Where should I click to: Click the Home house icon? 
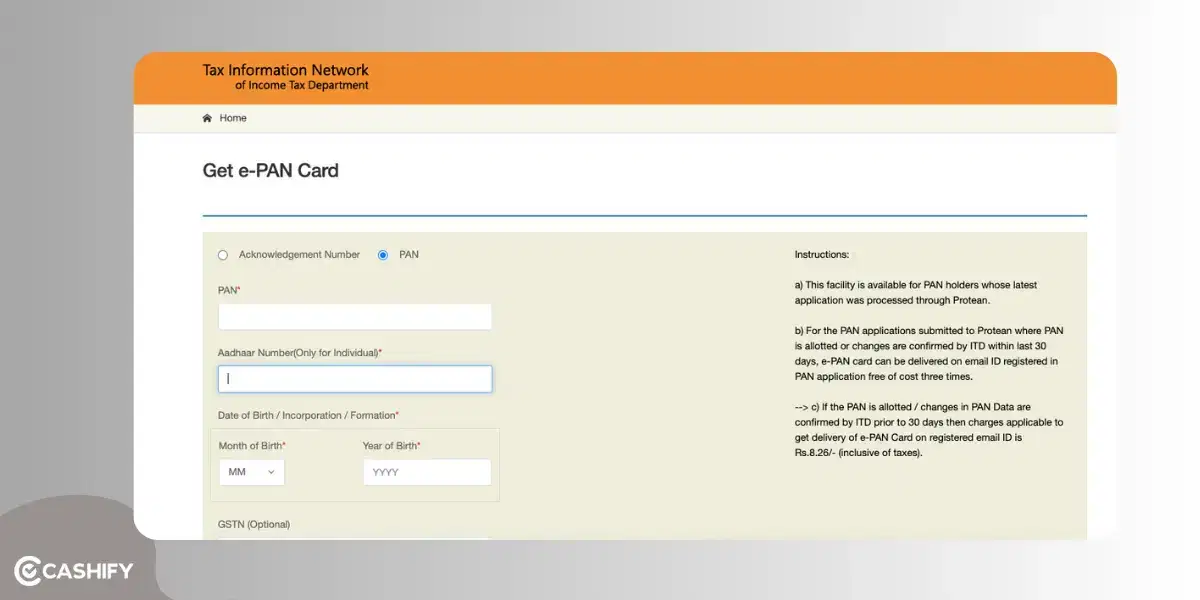207,118
